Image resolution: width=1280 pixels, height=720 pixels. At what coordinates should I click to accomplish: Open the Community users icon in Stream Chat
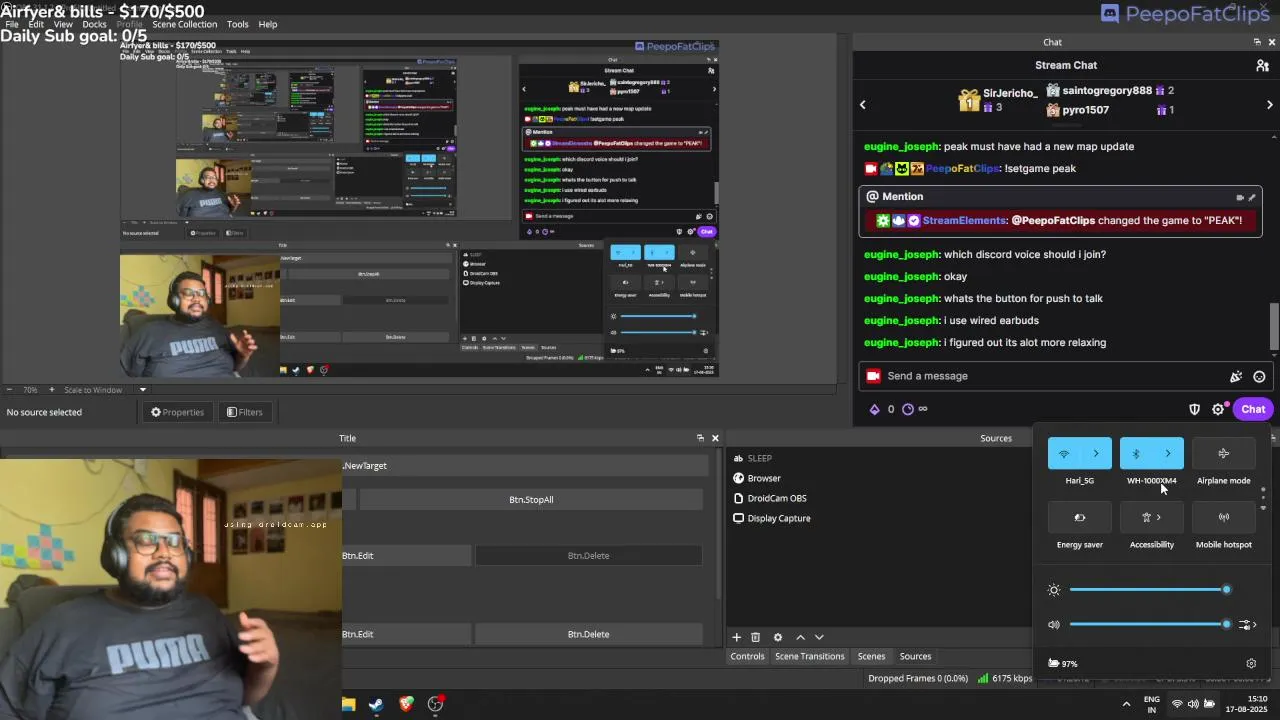coord(1262,65)
